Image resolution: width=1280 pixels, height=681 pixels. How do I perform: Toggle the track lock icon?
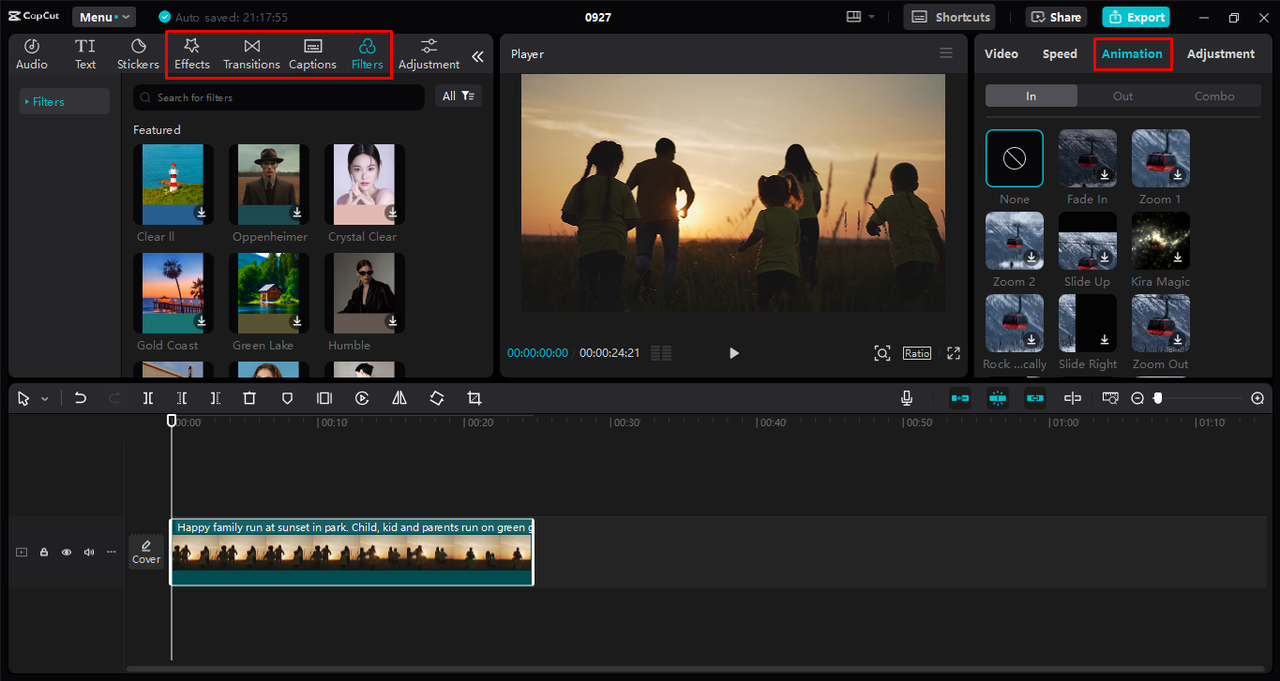(x=44, y=552)
